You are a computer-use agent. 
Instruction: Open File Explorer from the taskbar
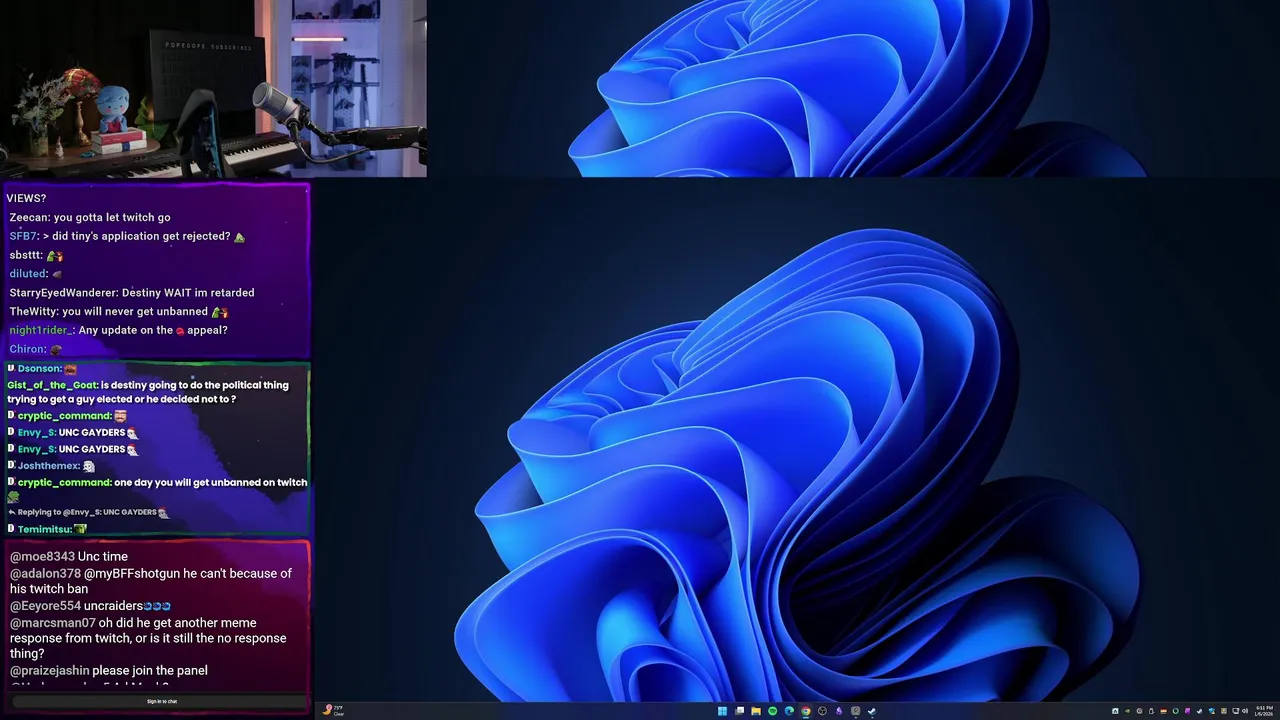tap(756, 711)
